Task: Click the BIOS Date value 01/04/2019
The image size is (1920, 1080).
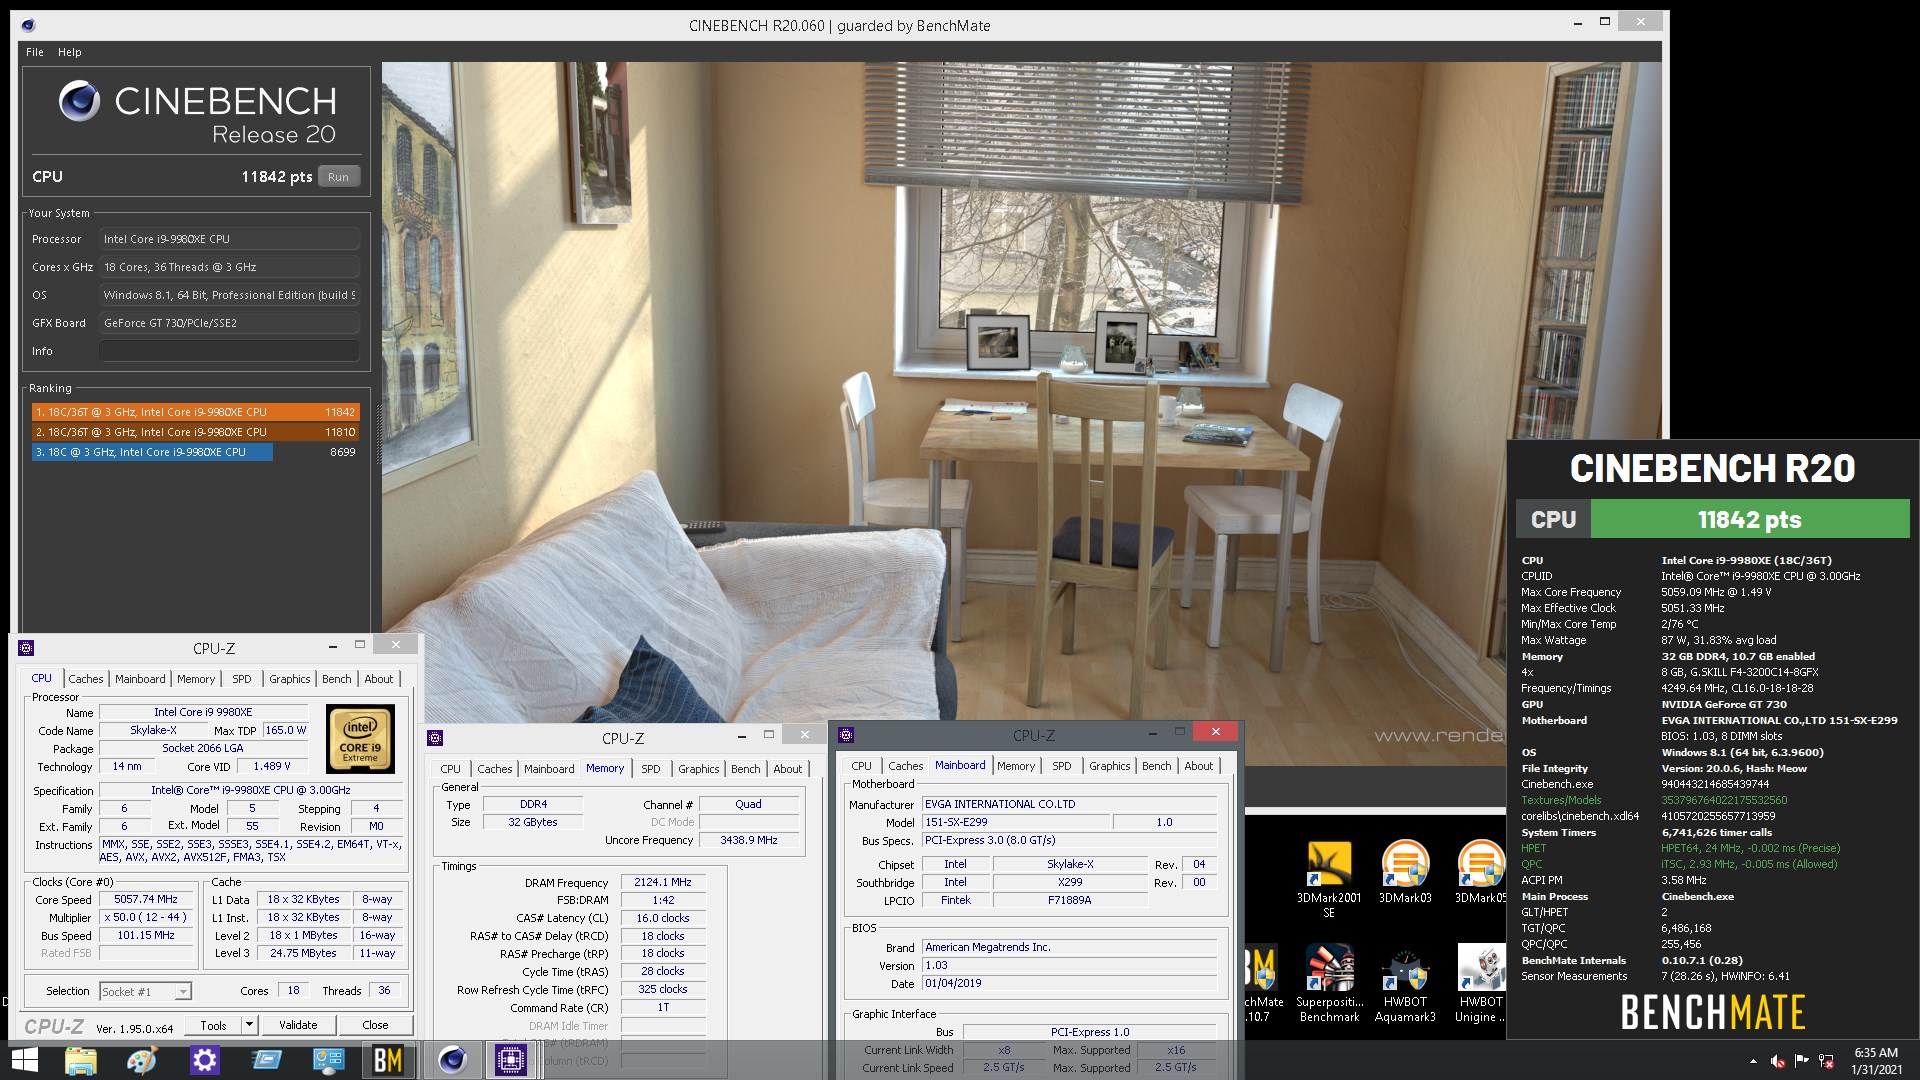Action: [x=1070, y=983]
